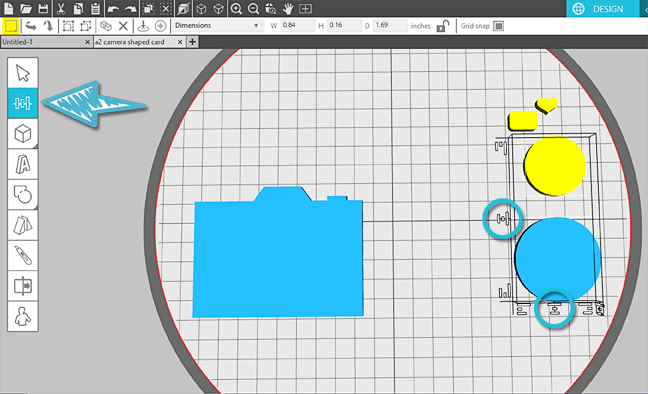Click the W width input field
Image resolution: width=648 pixels, height=394 pixels.
298,26
